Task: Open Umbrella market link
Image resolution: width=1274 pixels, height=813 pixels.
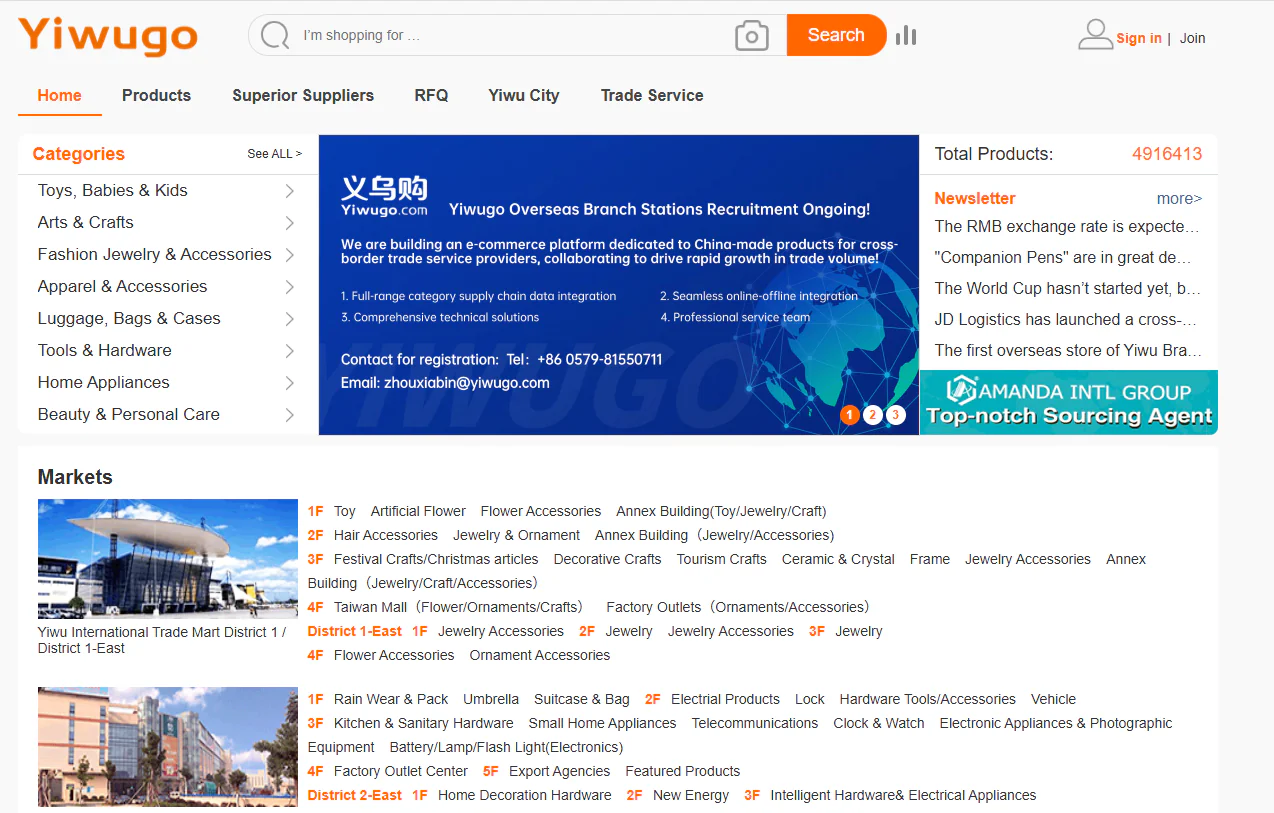Action: pyautogui.click(x=491, y=699)
